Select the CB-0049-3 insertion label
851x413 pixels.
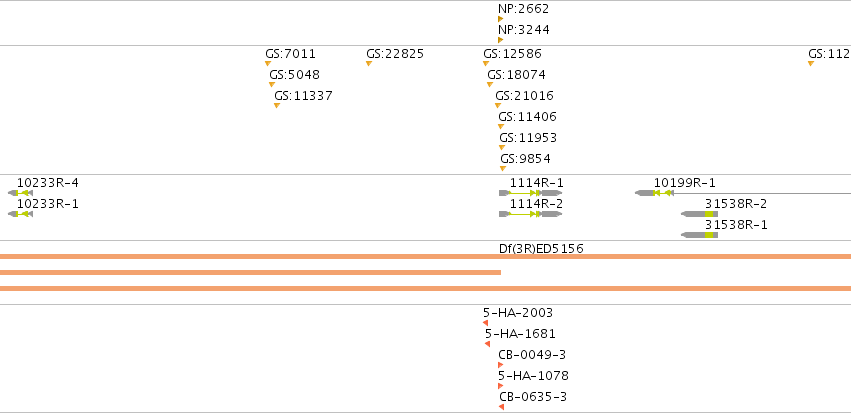click(532, 355)
